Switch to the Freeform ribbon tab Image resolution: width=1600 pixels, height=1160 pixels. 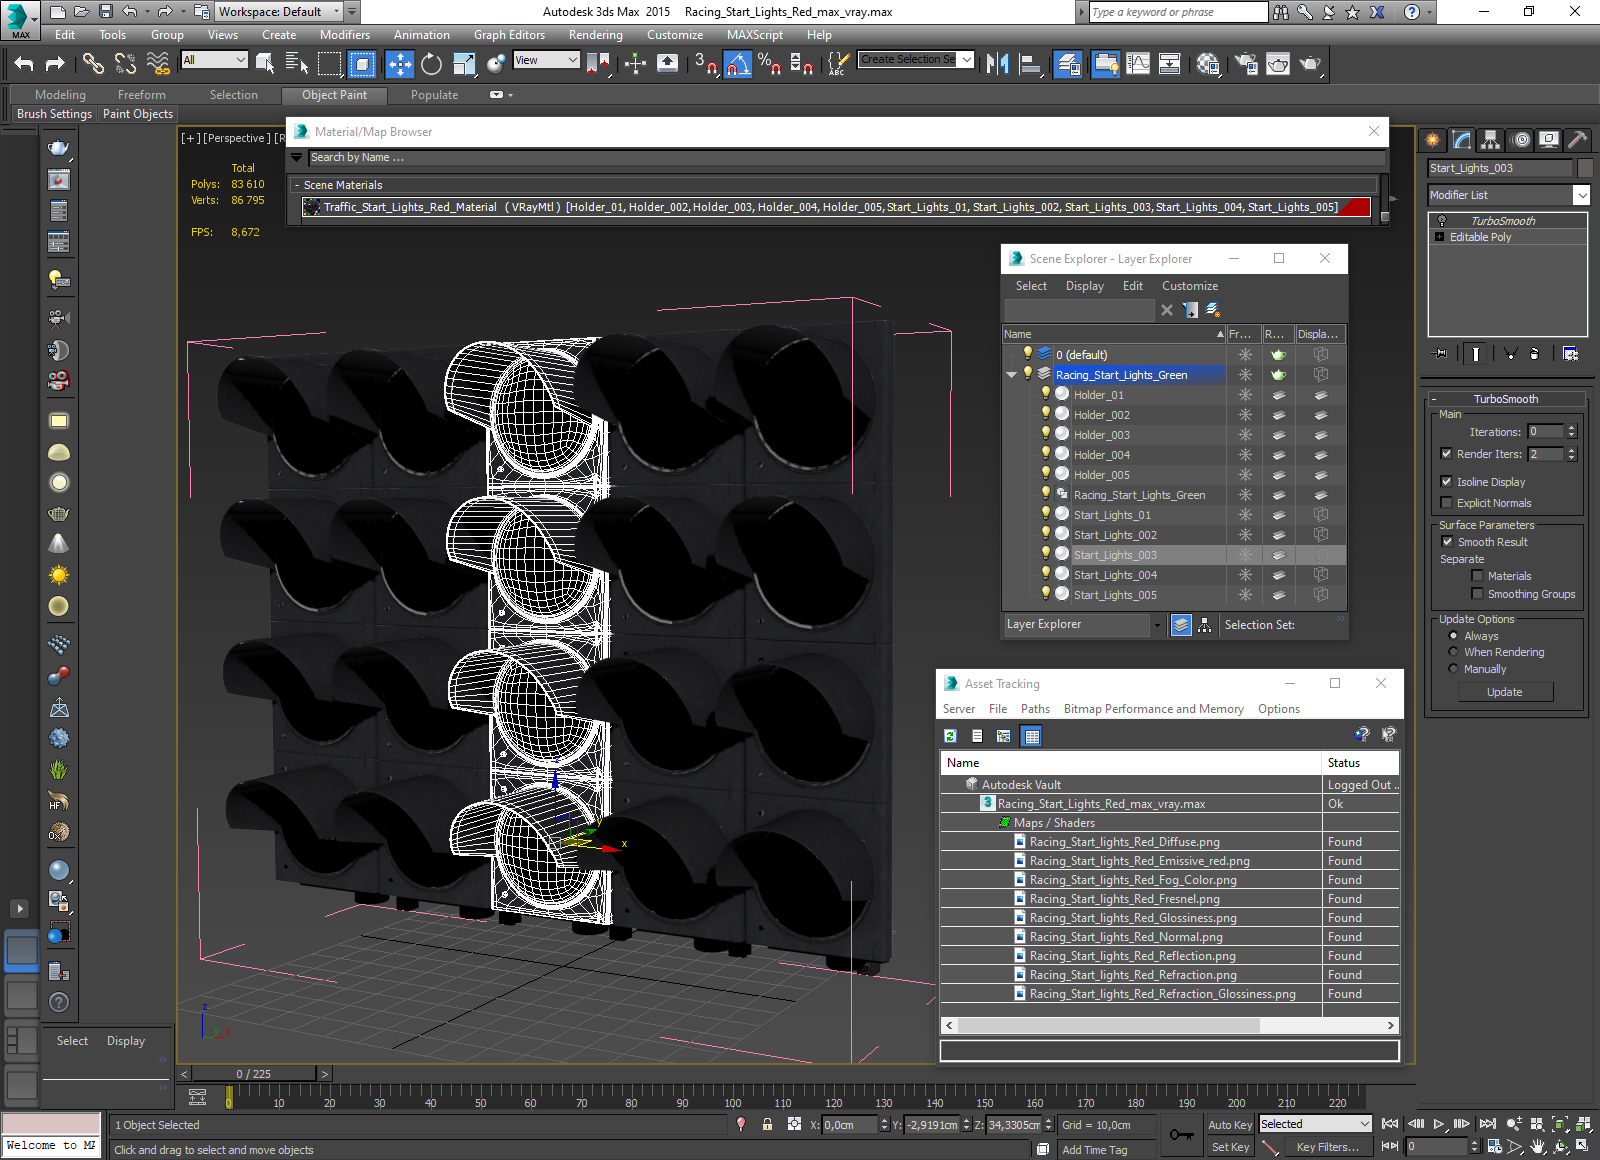coord(141,95)
